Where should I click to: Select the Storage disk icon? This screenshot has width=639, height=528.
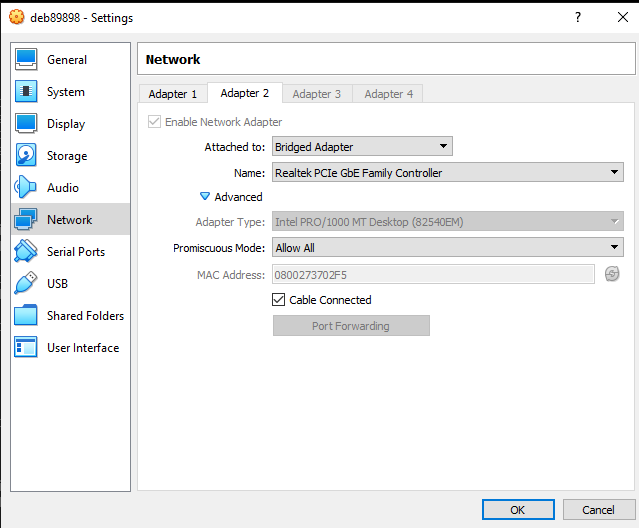coord(26,155)
